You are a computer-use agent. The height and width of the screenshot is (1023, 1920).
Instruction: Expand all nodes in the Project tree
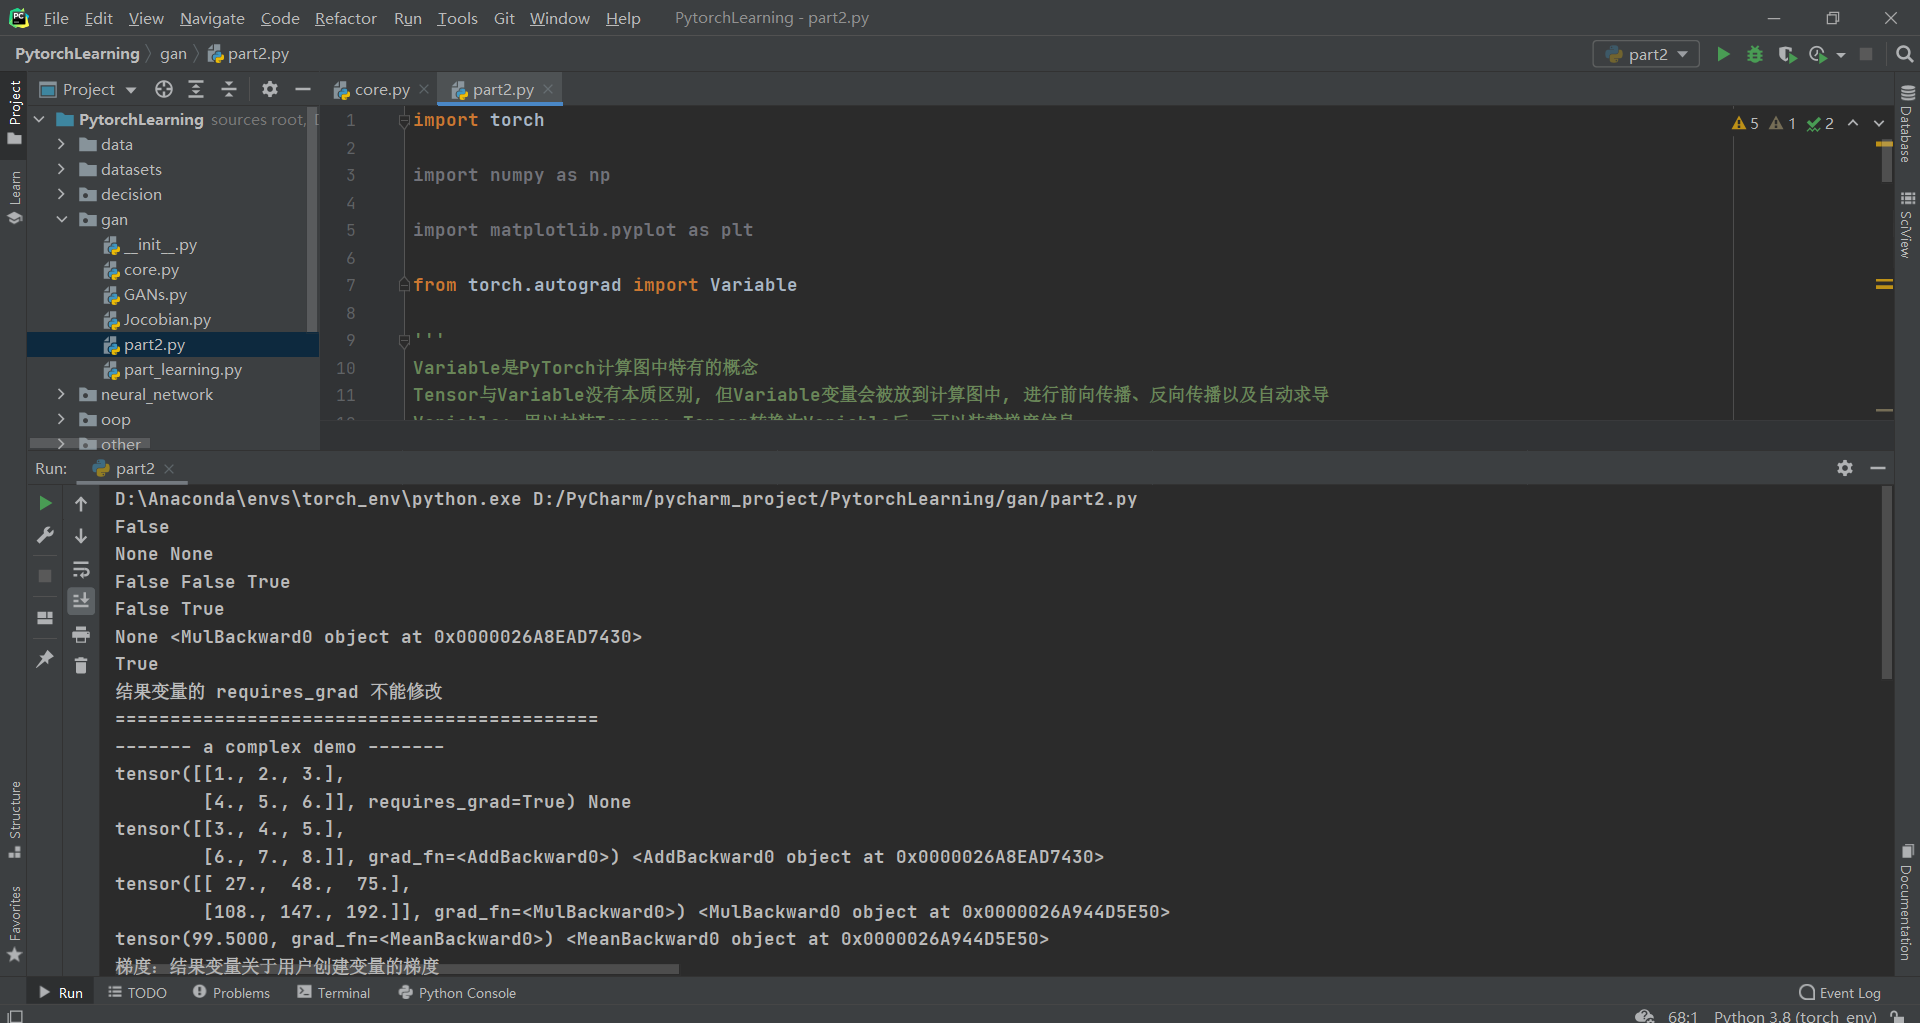pos(196,89)
